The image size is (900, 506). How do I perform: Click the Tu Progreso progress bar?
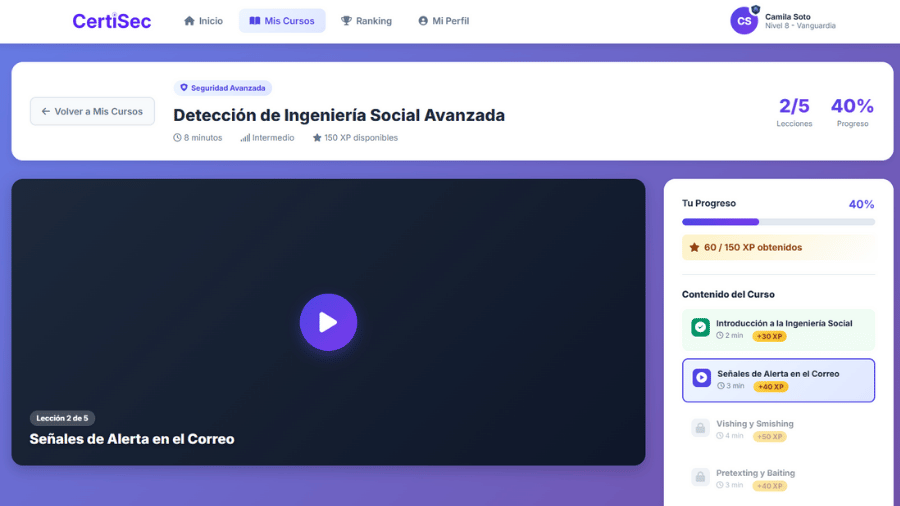pos(778,222)
